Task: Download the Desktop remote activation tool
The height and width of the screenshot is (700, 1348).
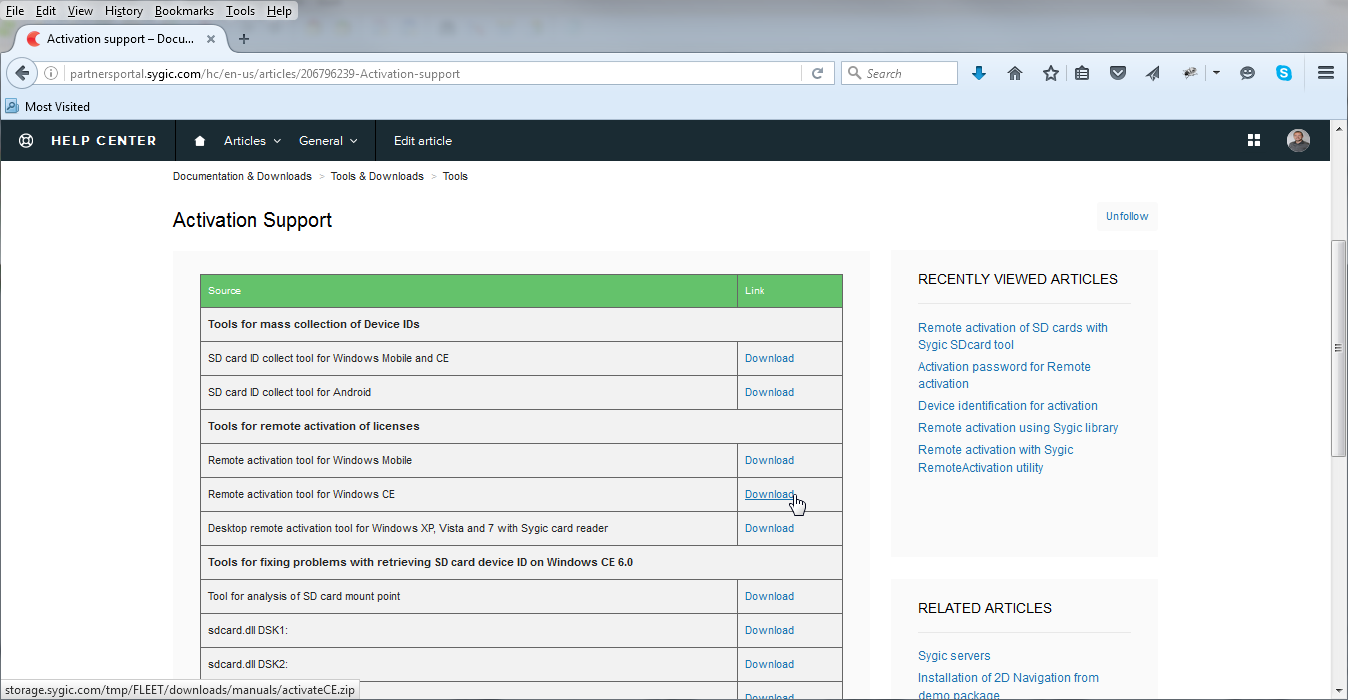Action: pos(769,528)
